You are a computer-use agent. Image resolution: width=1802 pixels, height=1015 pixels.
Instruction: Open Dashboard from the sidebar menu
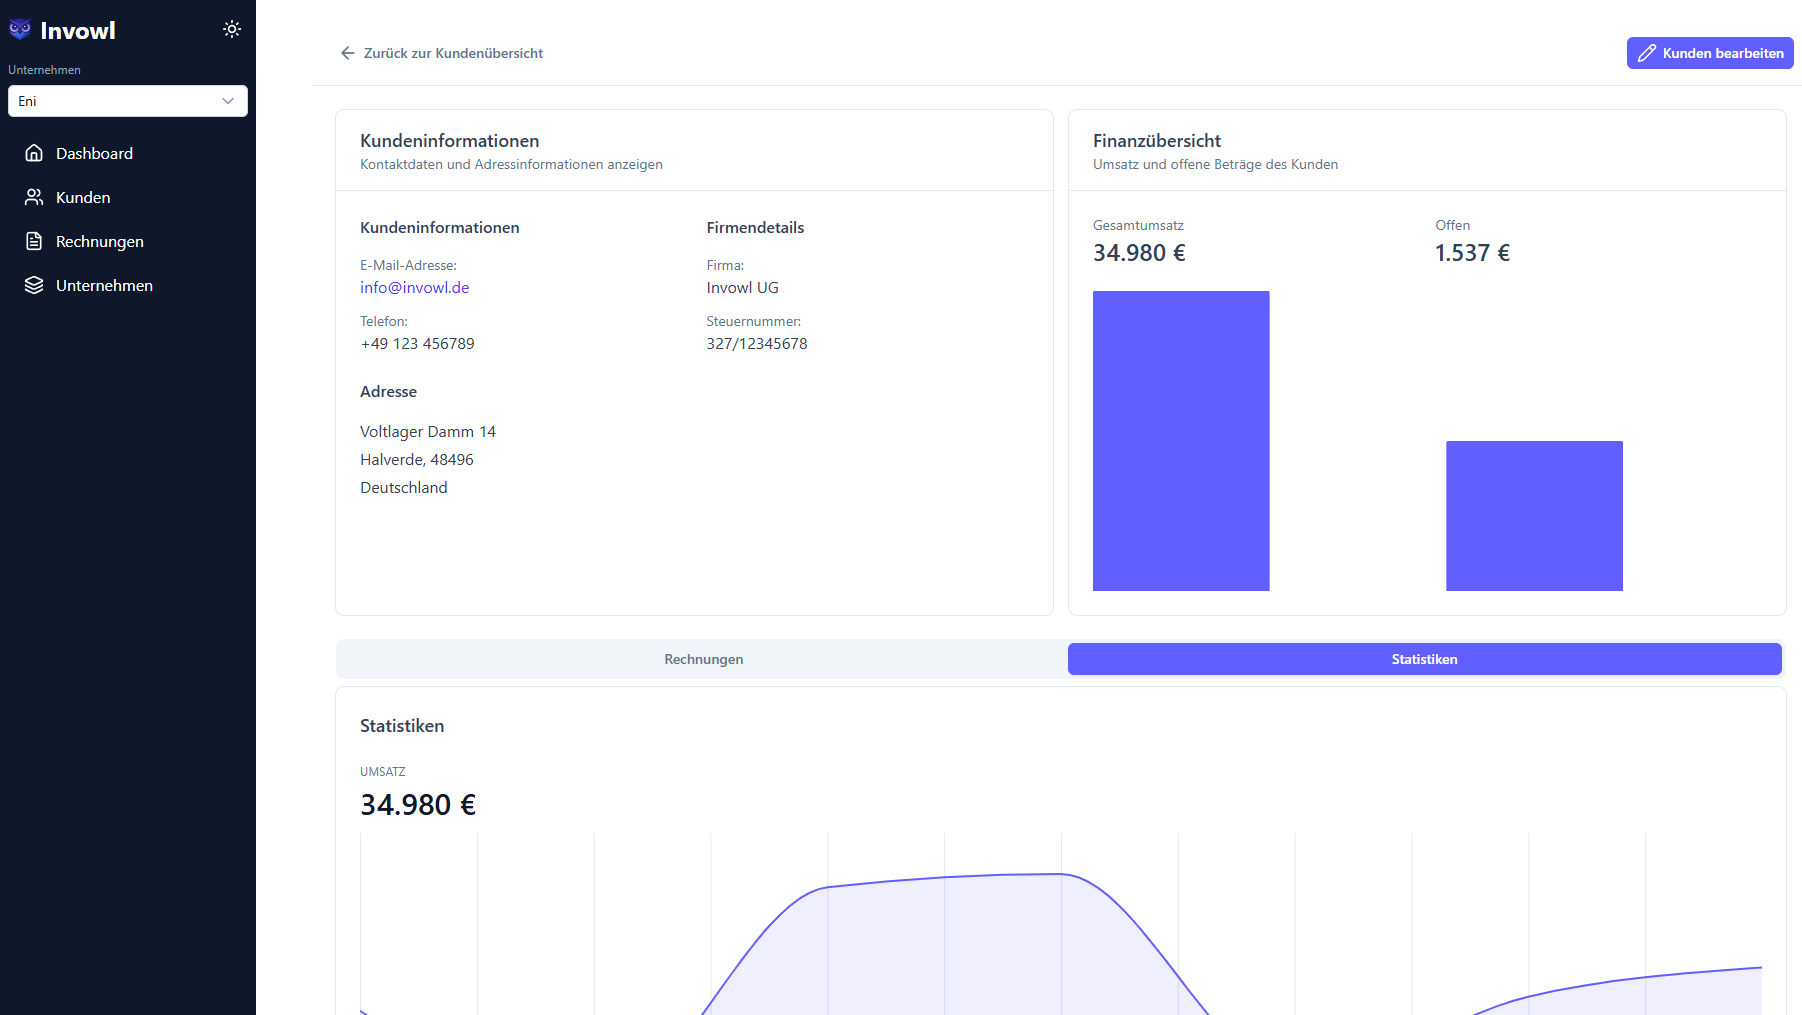click(x=94, y=152)
